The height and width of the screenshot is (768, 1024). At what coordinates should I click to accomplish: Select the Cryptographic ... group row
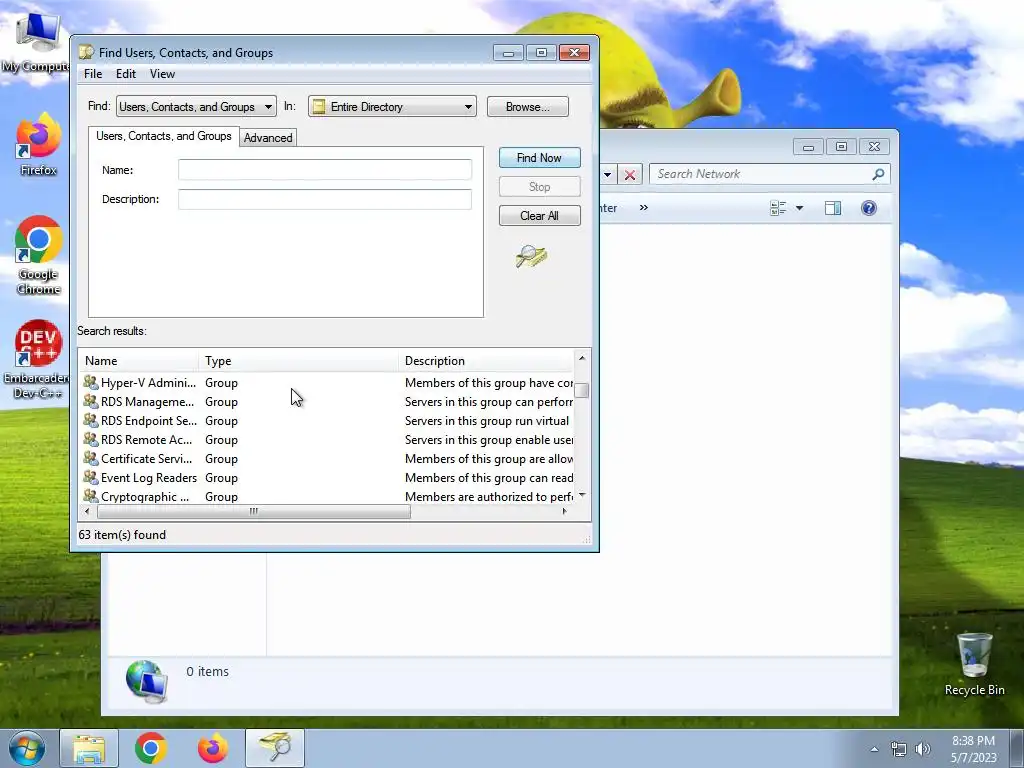pyautogui.click(x=327, y=496)
